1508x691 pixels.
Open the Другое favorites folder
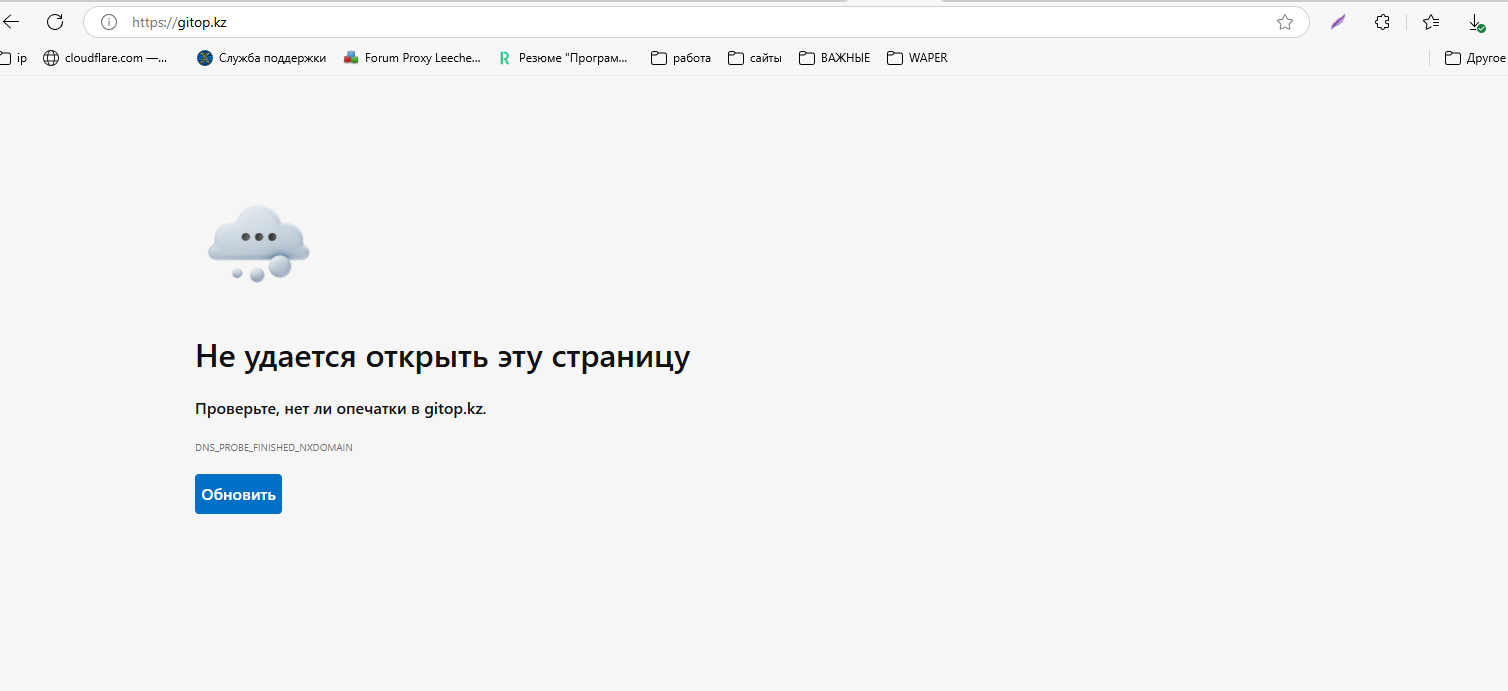tap(1475, 58)
